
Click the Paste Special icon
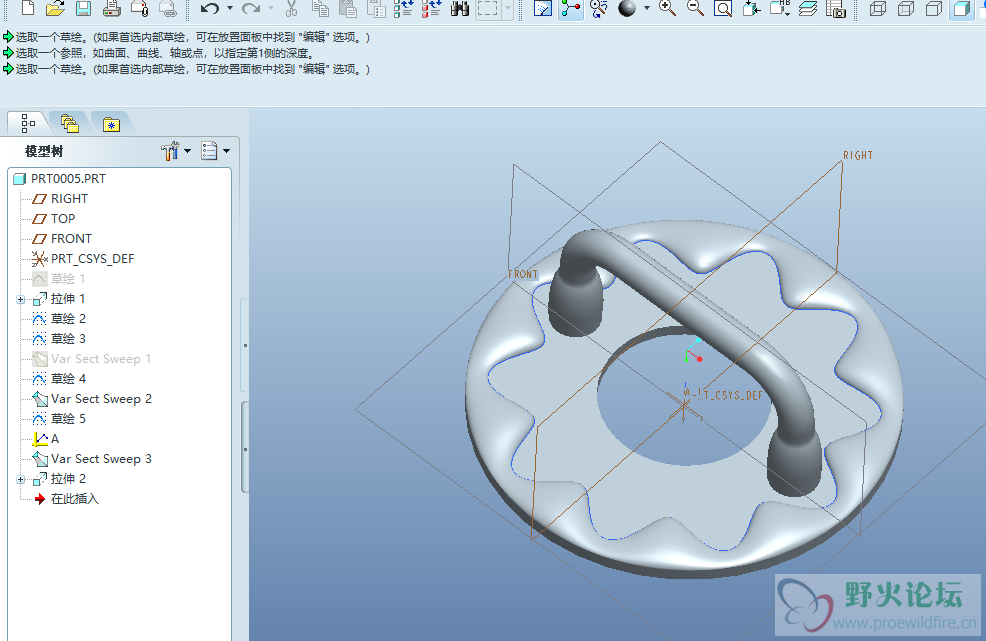[376, 8]
